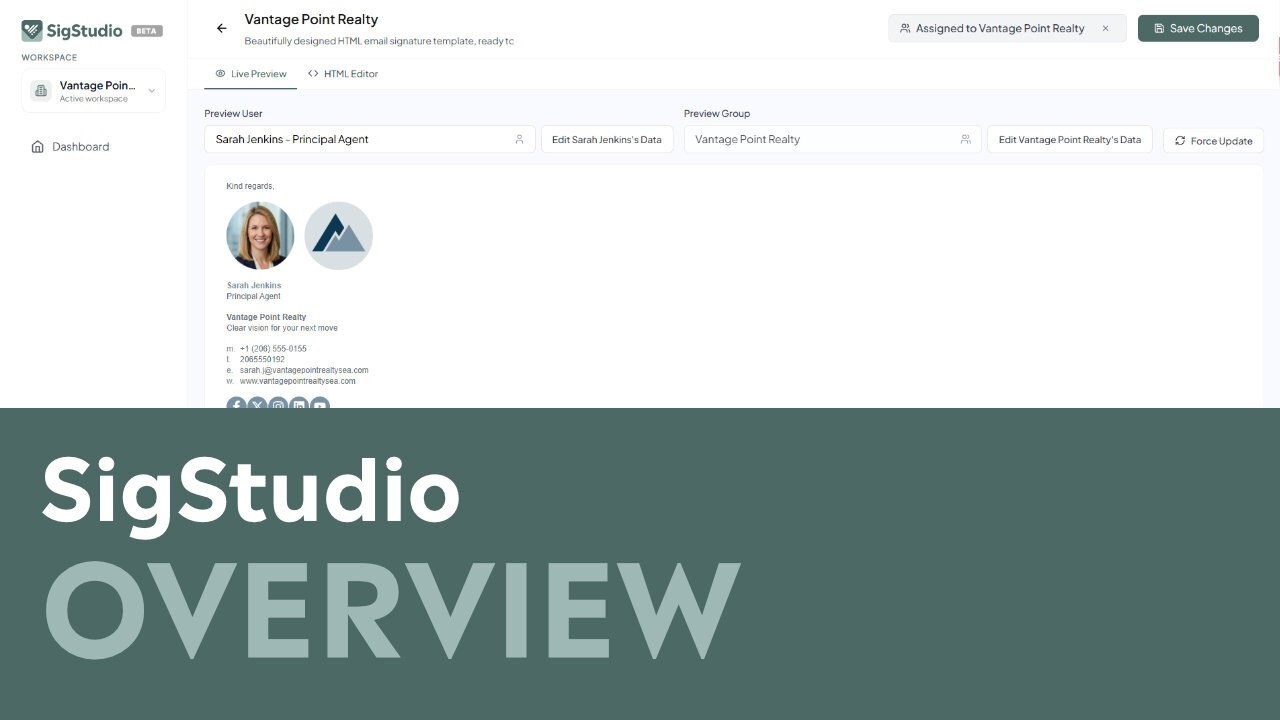This screenshot has height=720, width=1280.
Task: Expand the Vantage Point workspace switcher
Action: [94, 91]
